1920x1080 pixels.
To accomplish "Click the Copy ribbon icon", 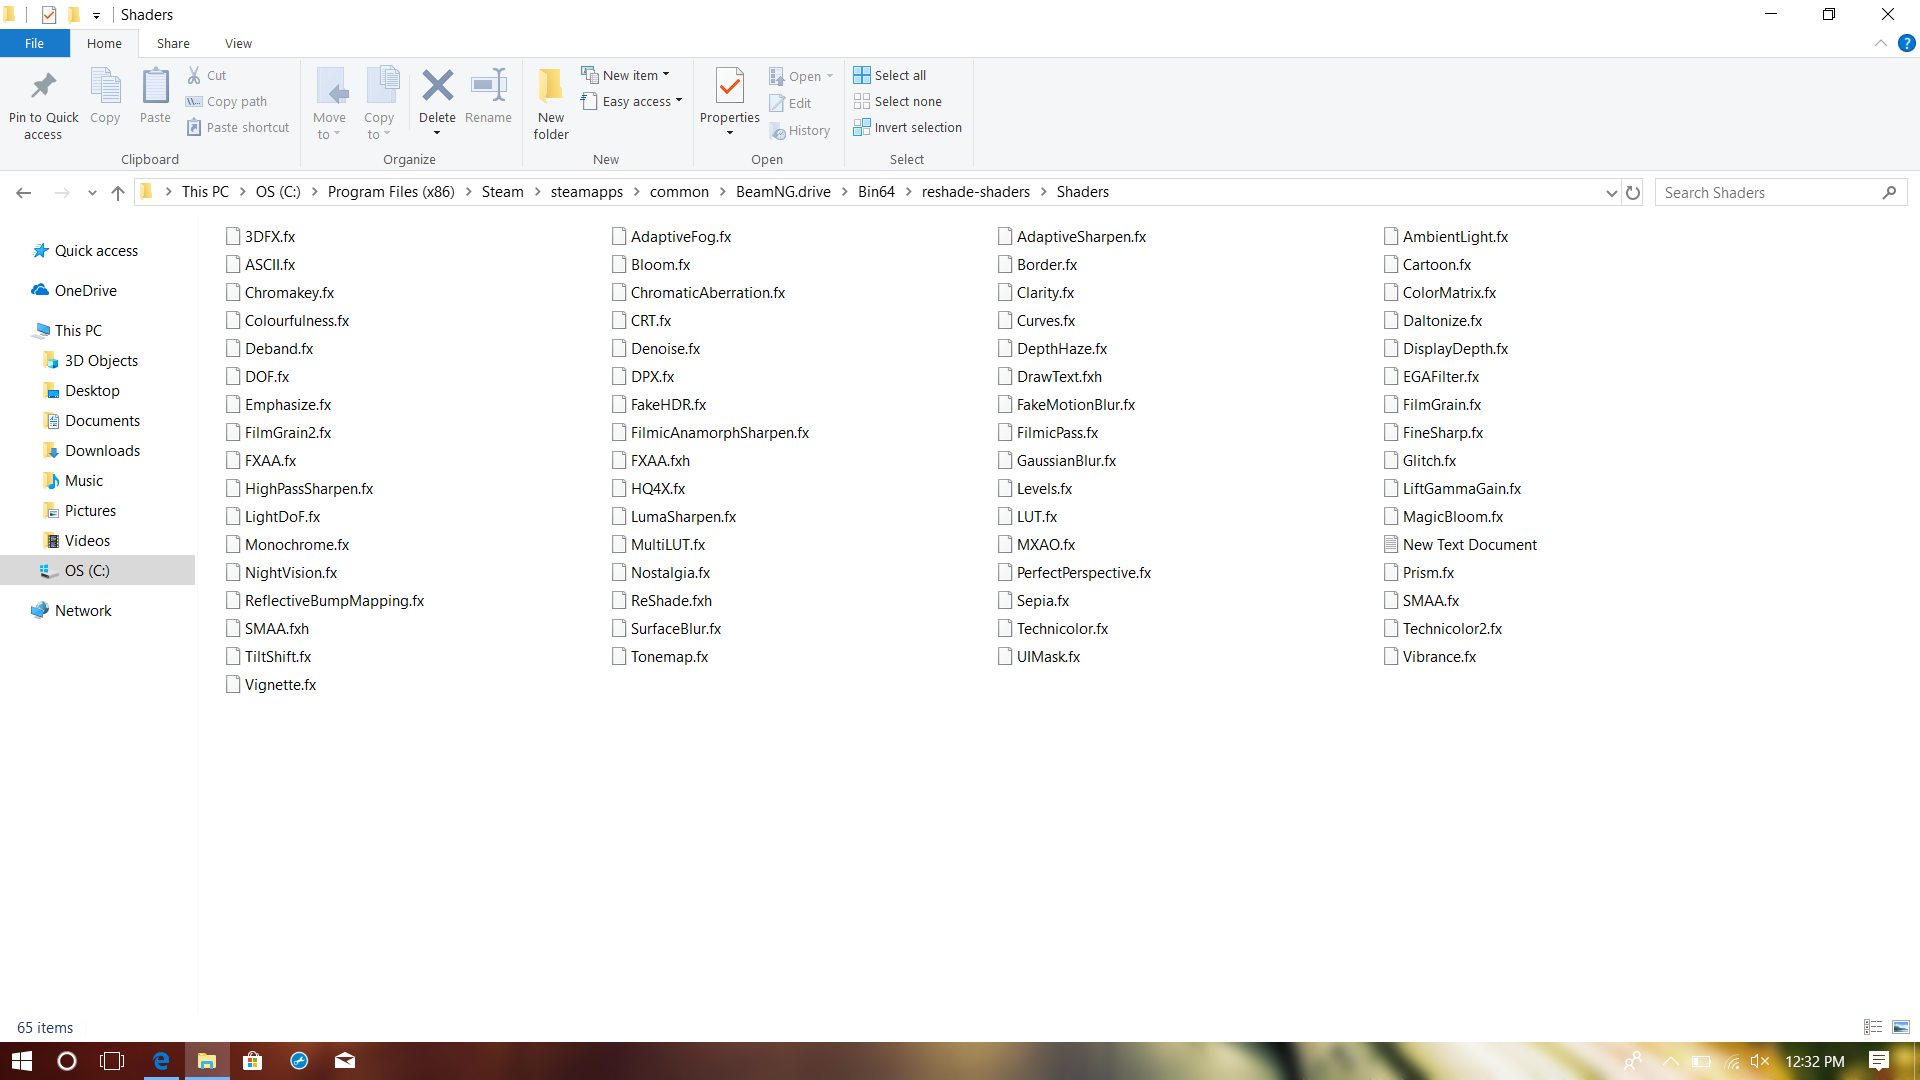I will coord(105,87).
